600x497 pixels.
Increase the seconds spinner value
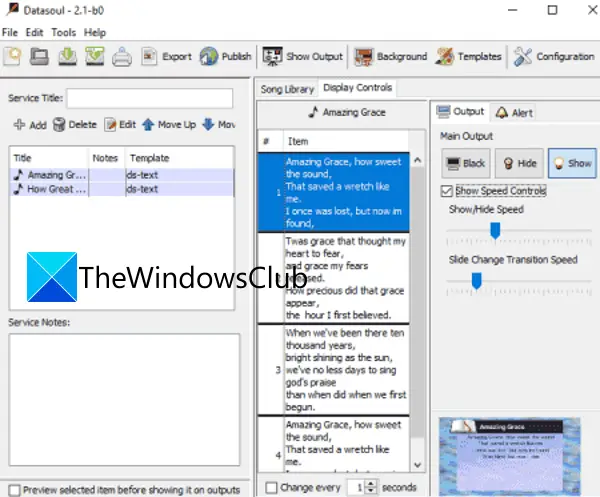[370, 484]
